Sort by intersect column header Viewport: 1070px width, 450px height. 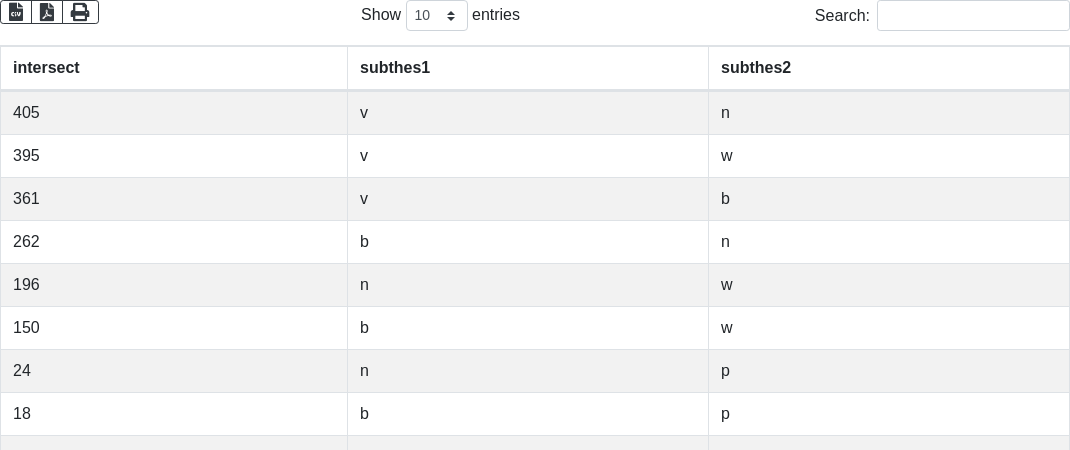46,68
